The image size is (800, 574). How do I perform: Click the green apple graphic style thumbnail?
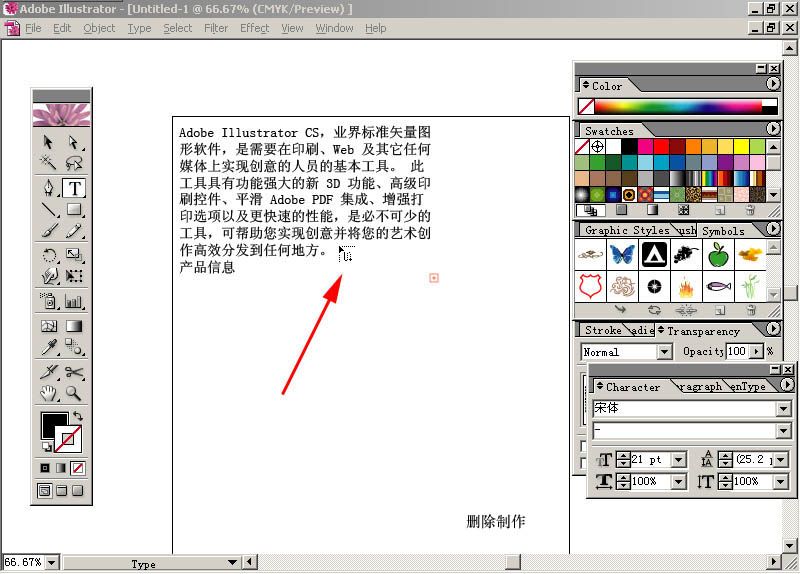click(x=718, y=254)
